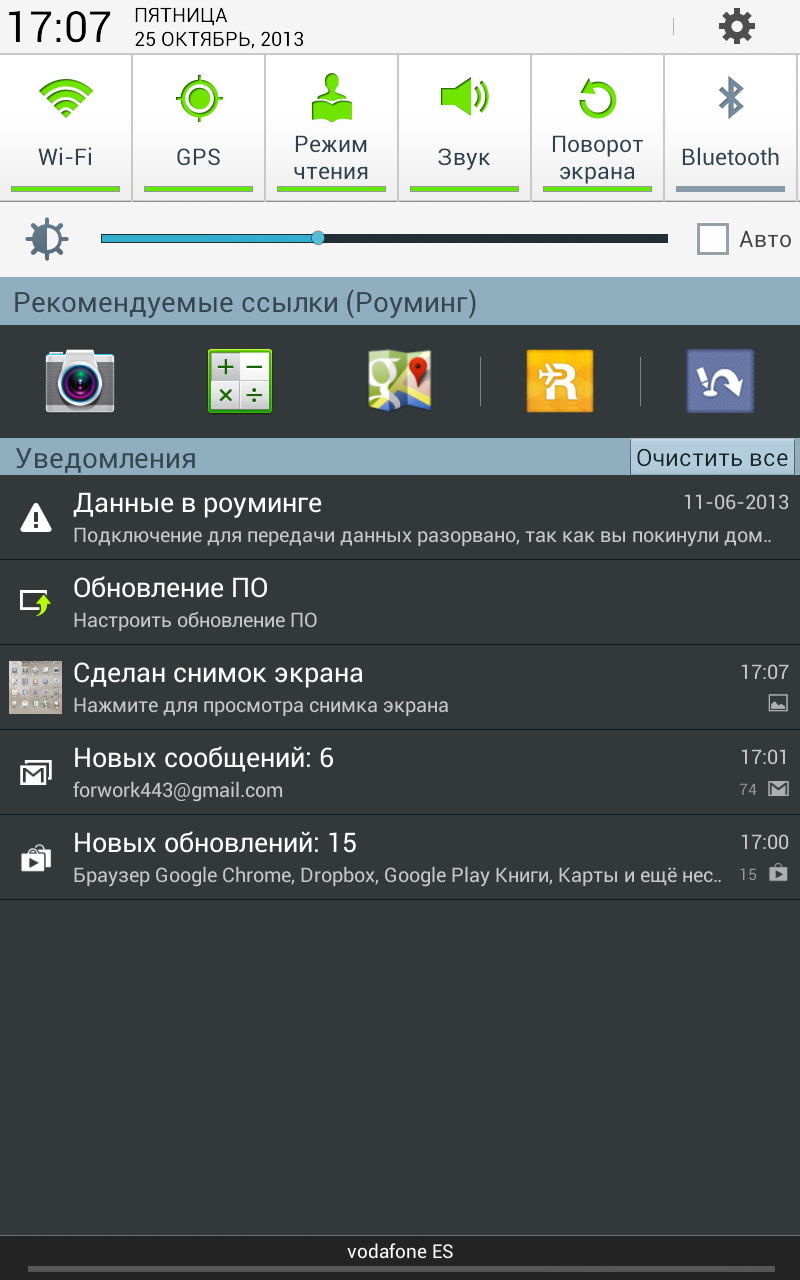The image size is (800, 1280).
Task: Open the Calculator app shortcut
Action: point(240,381)
